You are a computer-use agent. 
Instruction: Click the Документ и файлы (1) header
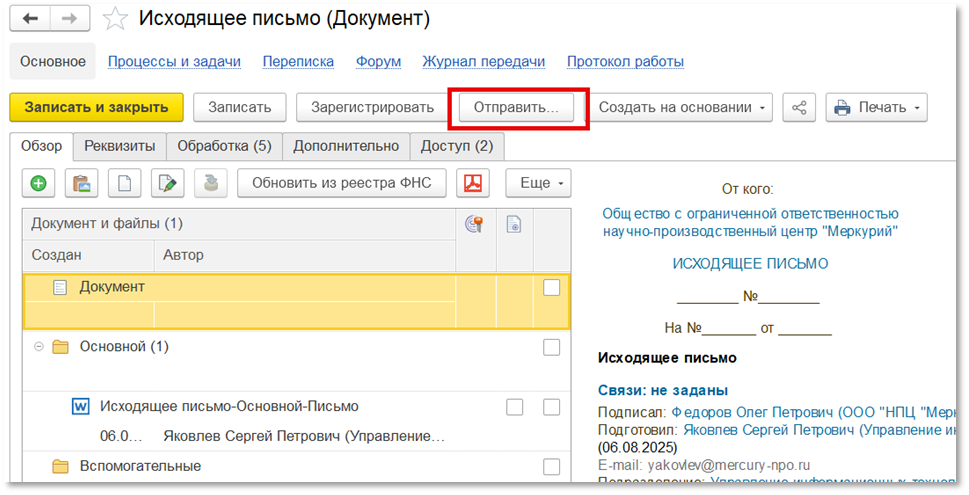point(239,224)
